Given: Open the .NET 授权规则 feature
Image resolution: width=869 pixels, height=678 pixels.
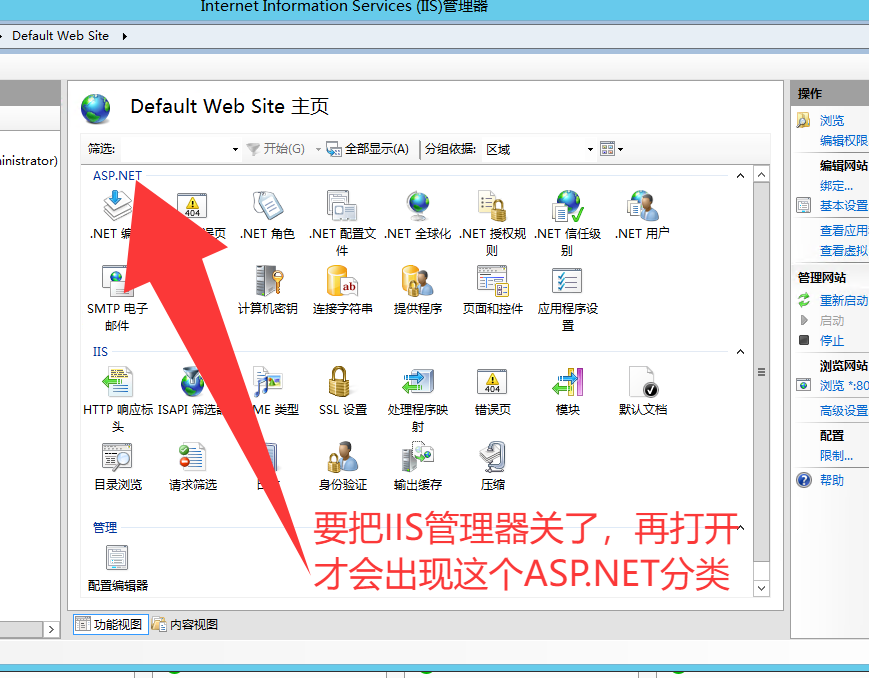Looking at the screenshot, I should tap(492, 223).
